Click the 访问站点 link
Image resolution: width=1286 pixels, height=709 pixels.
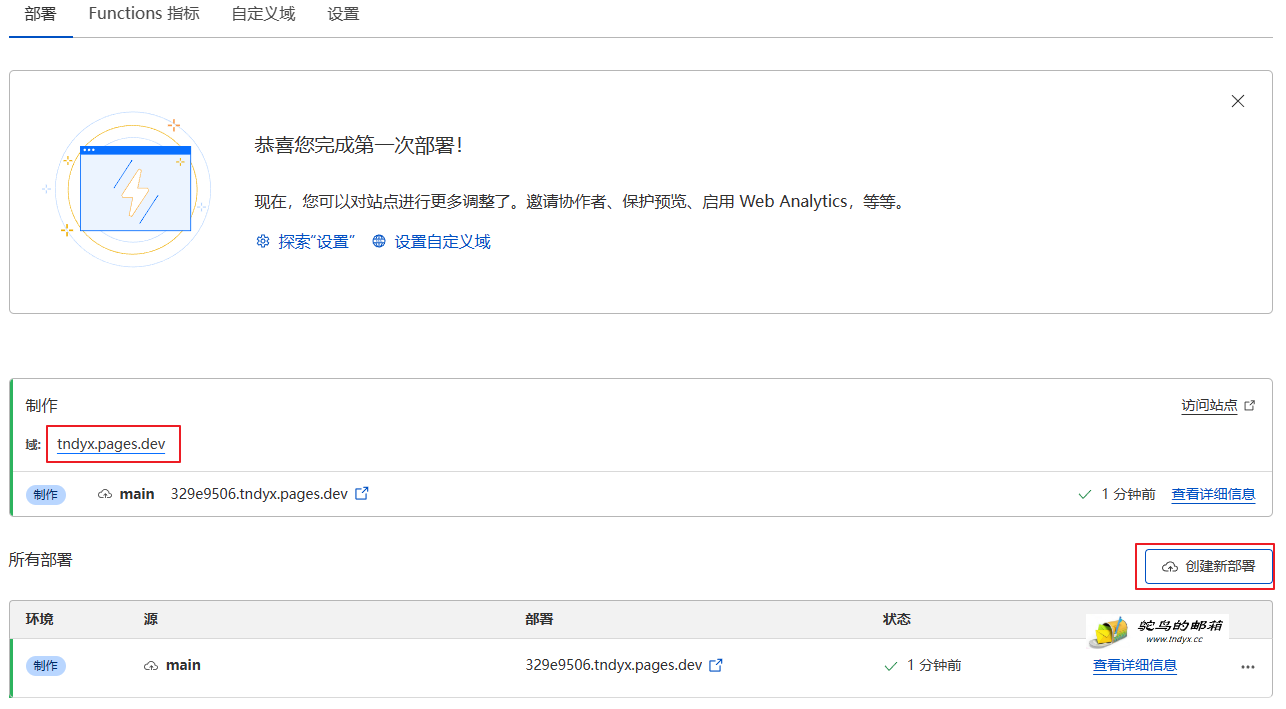1209,405
